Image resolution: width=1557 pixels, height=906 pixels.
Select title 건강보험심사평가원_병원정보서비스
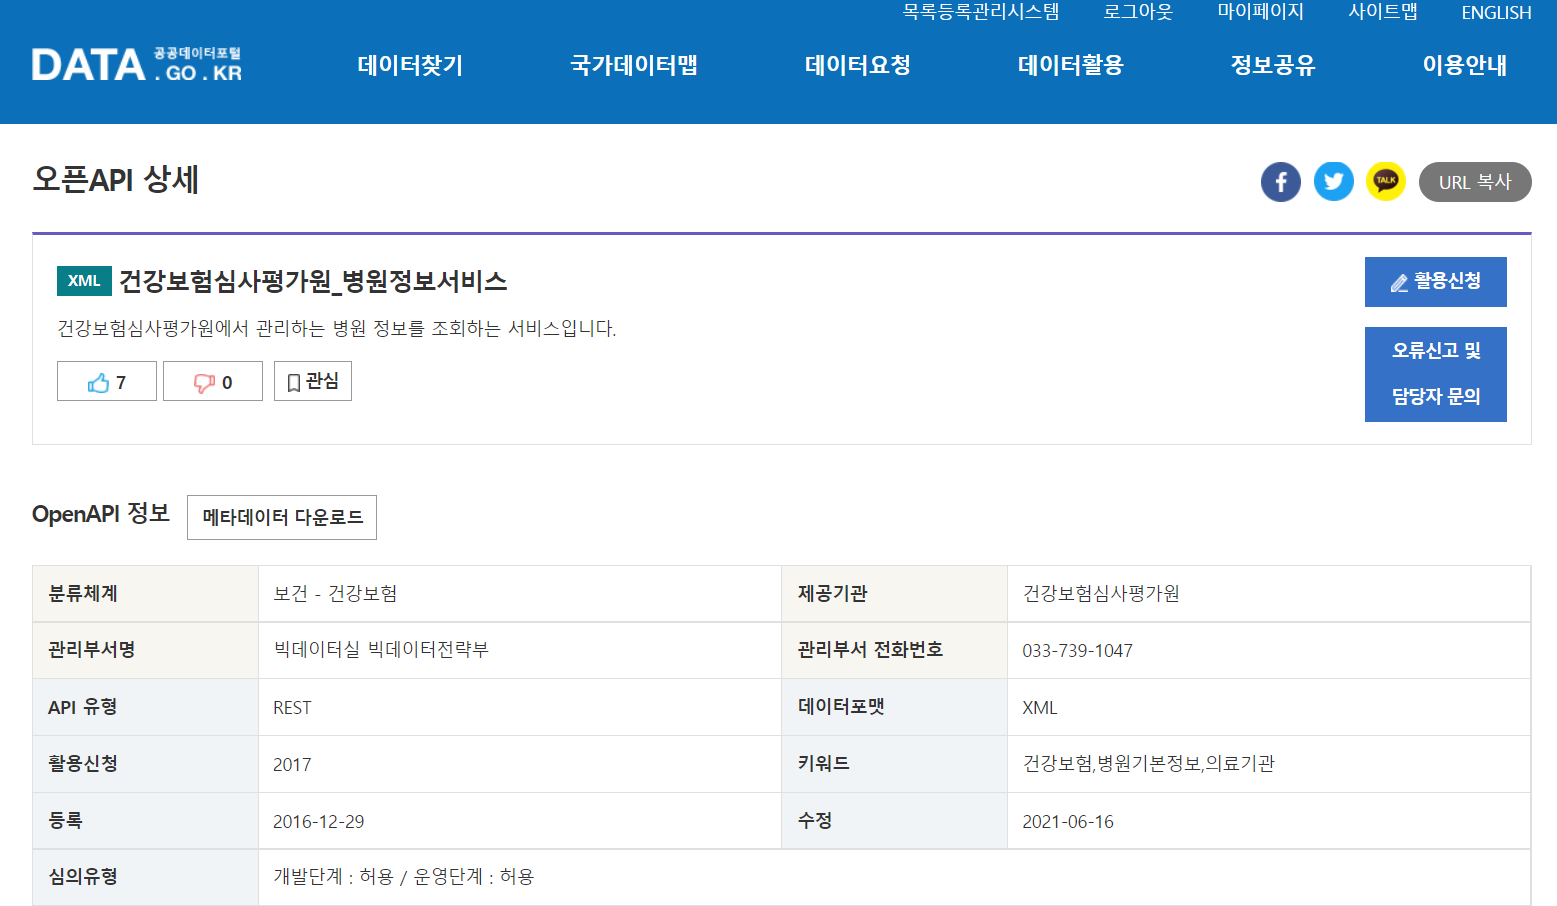313,282
